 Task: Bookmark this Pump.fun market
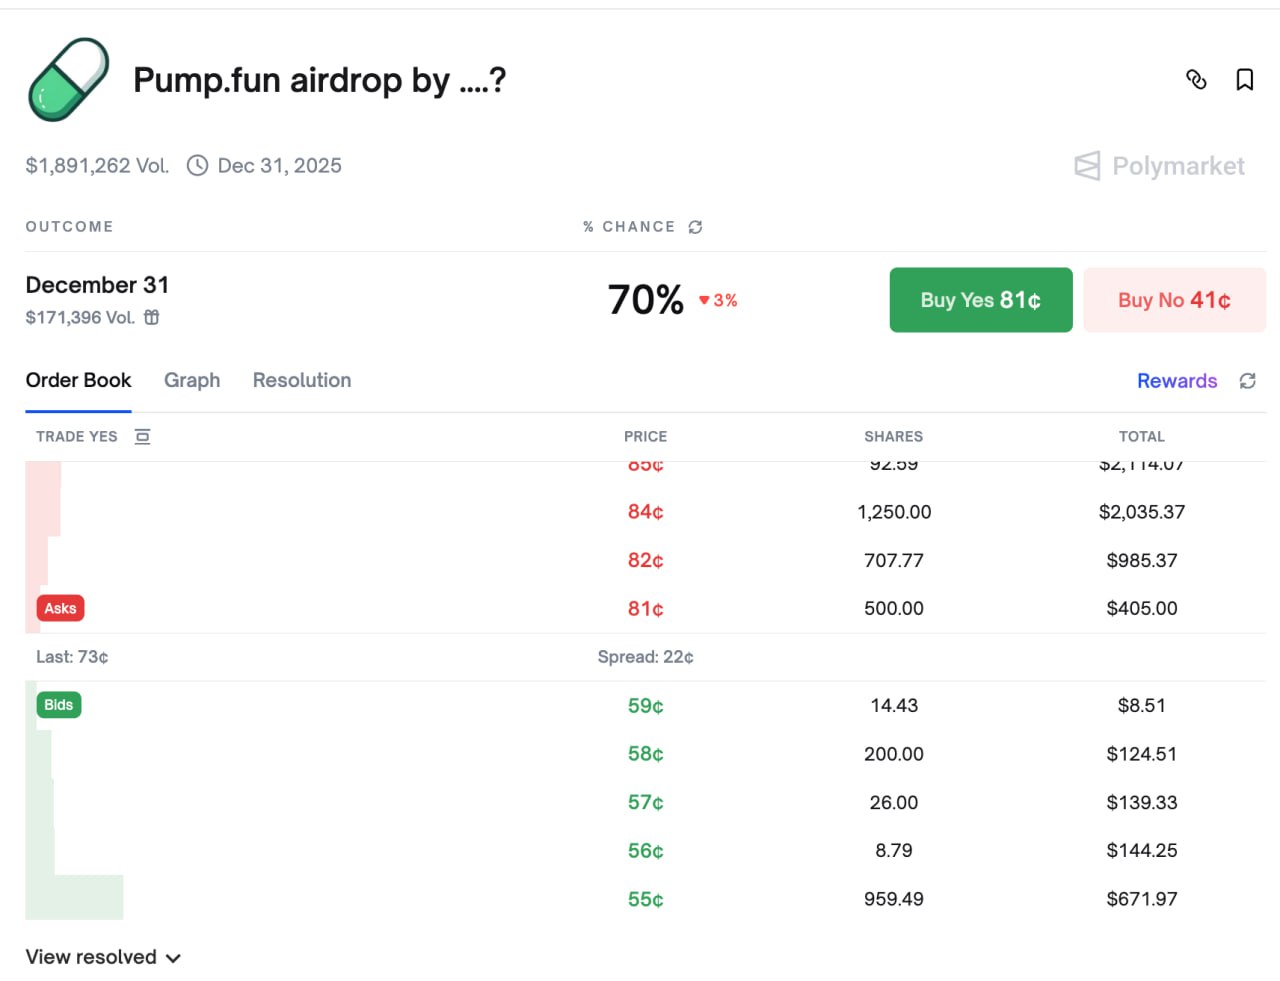pyautogui.click(x=1245, y=80)
